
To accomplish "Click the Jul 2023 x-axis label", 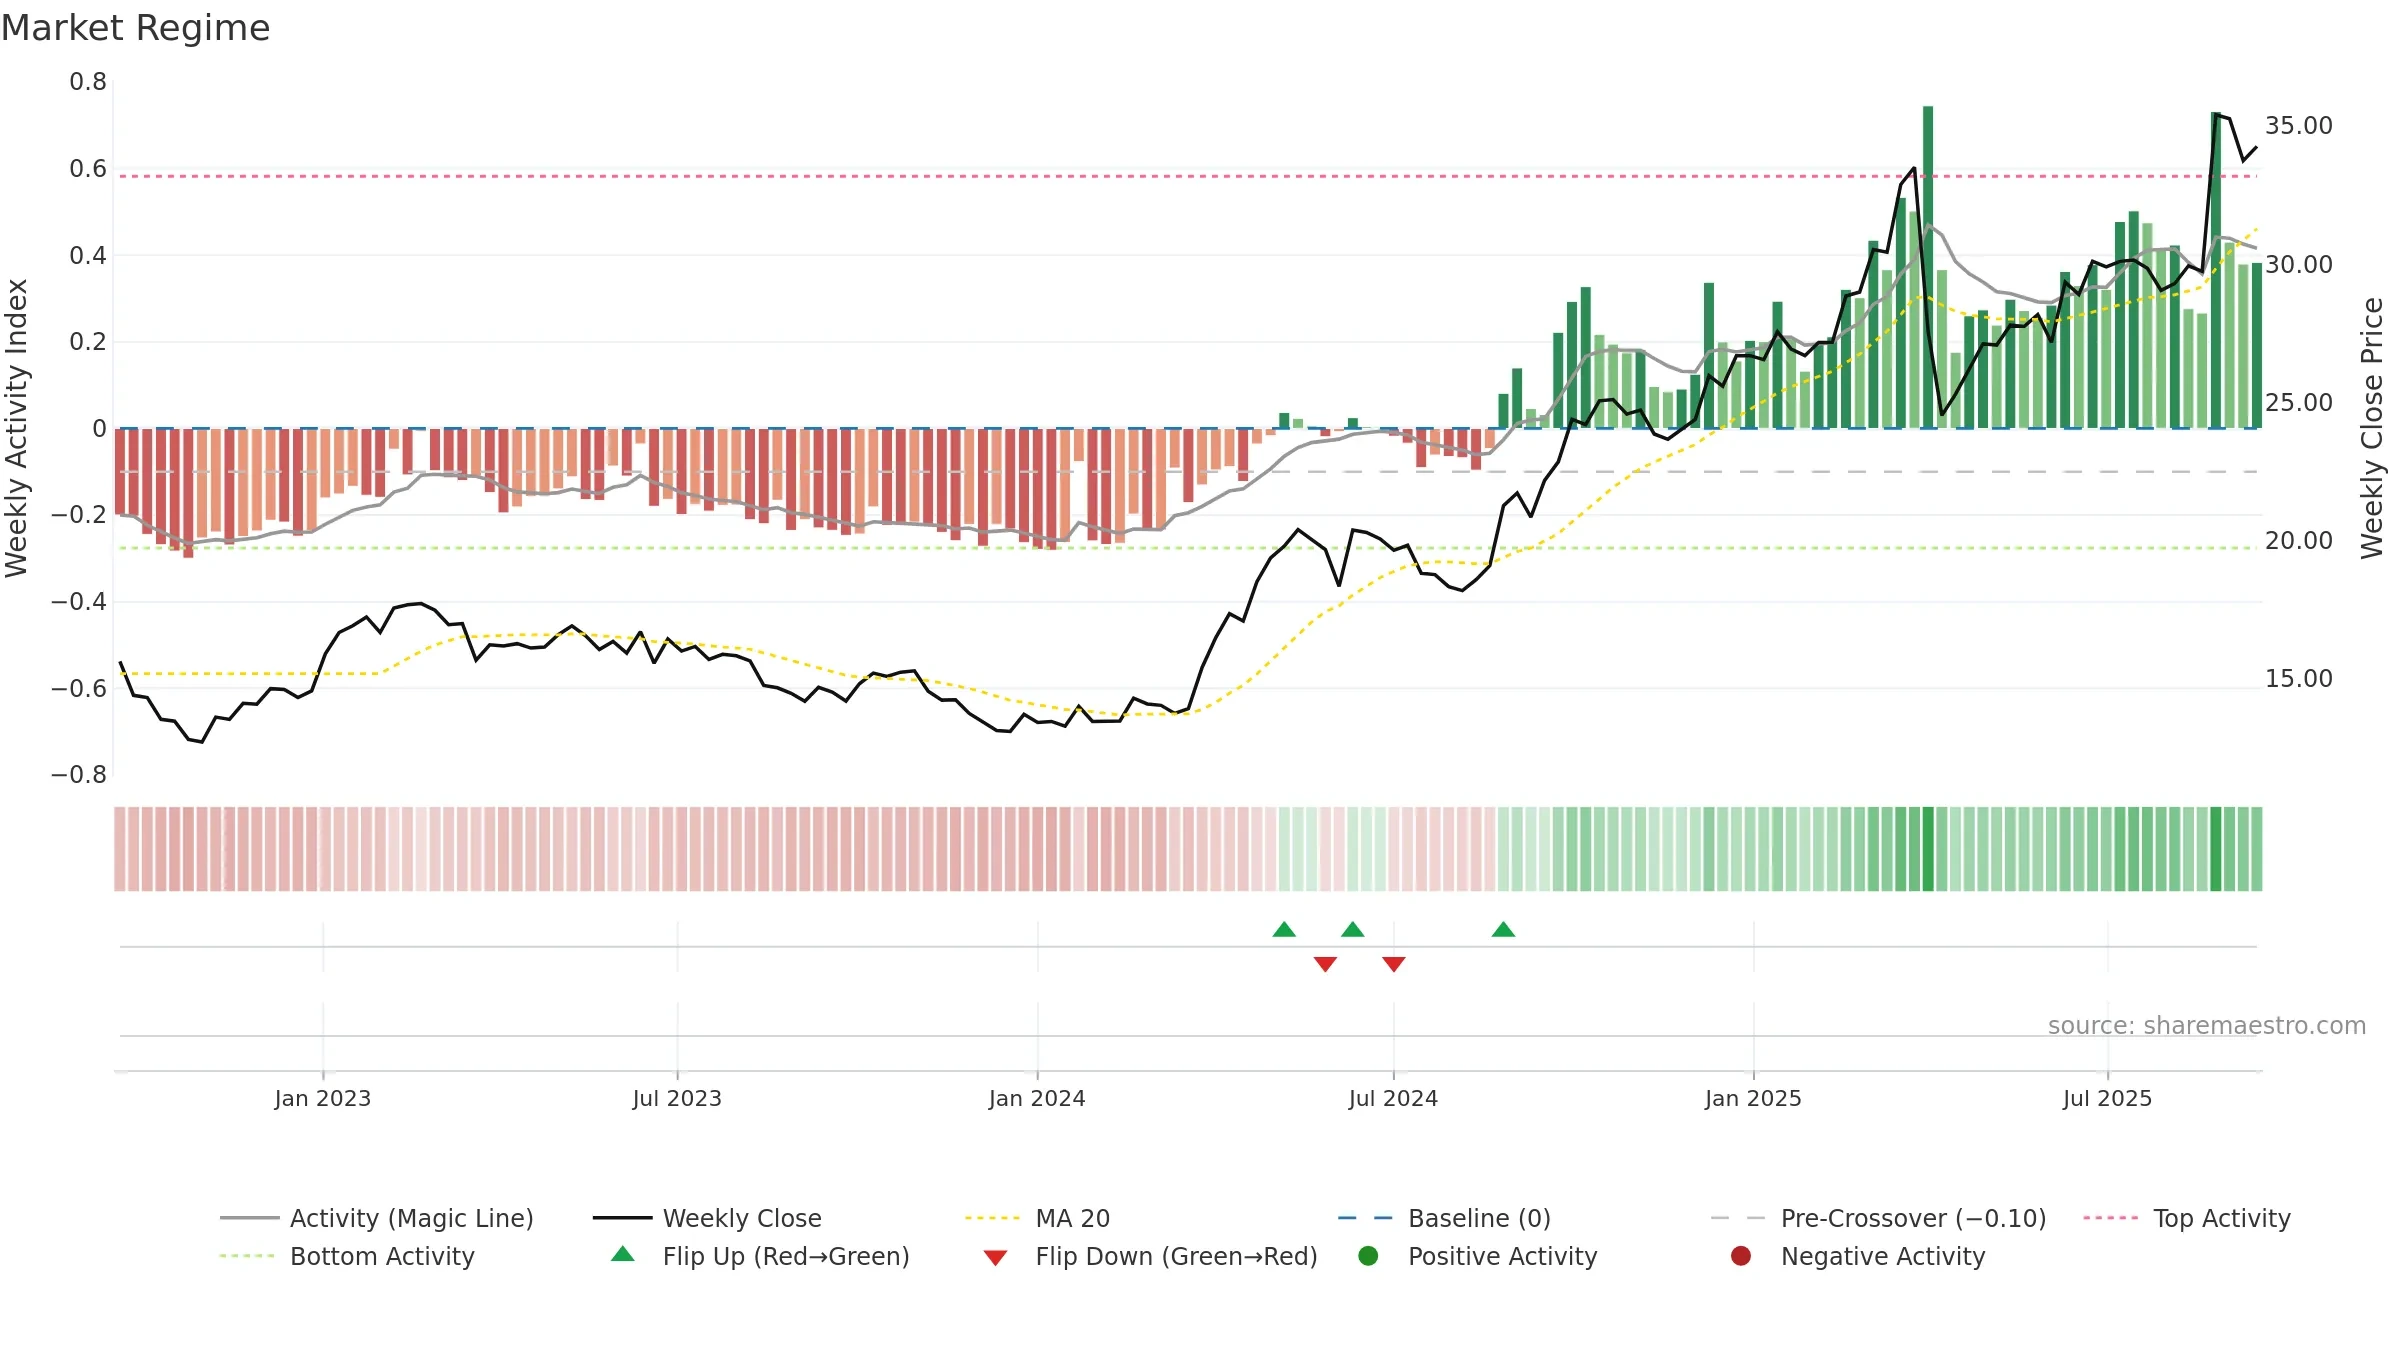I will click(677, 1099).
